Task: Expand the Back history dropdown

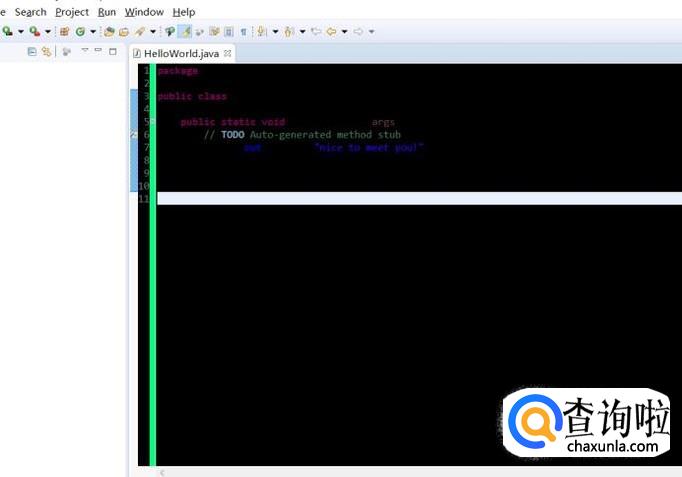Action: pos(344,31)
